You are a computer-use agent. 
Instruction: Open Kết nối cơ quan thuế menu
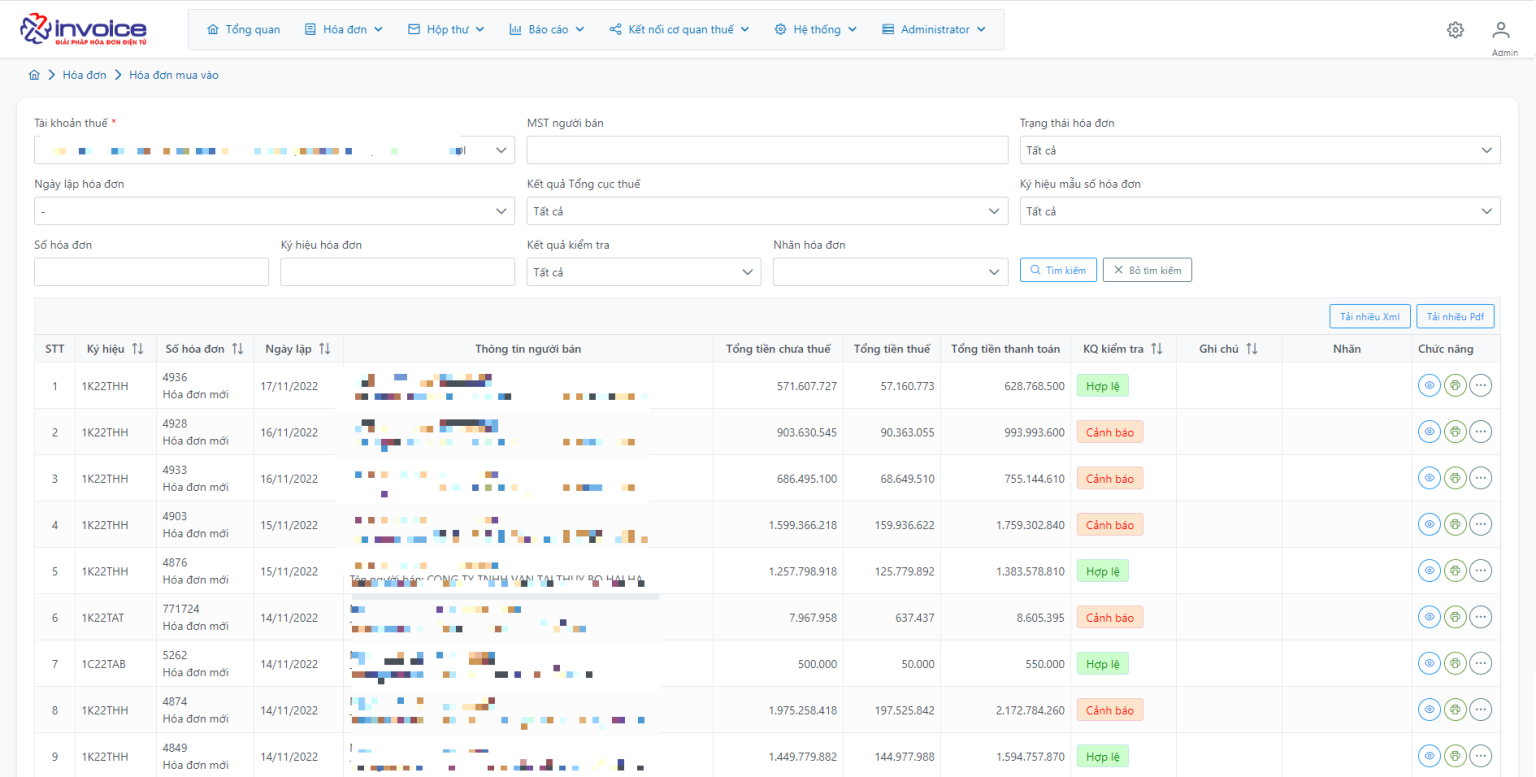(x=679, y=30)
